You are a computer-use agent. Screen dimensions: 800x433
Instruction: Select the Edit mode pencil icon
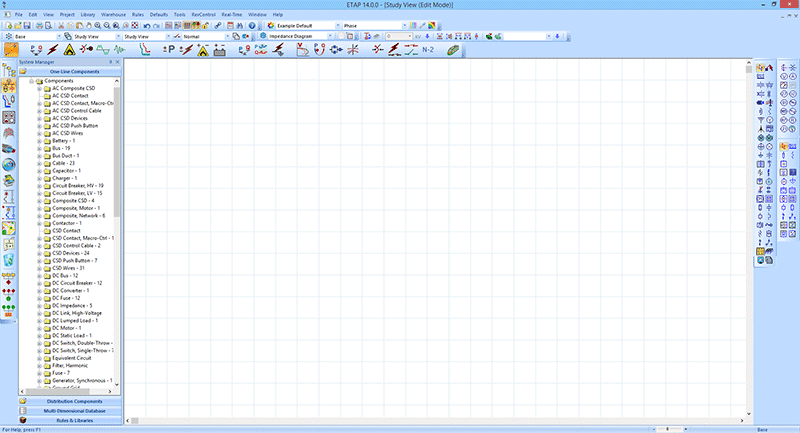click(x=10, y=48)
